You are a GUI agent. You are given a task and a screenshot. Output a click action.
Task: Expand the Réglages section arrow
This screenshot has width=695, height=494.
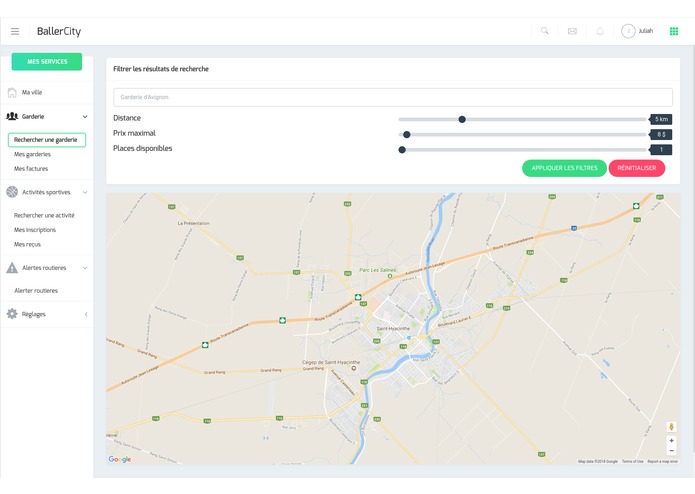pos(86,314)
